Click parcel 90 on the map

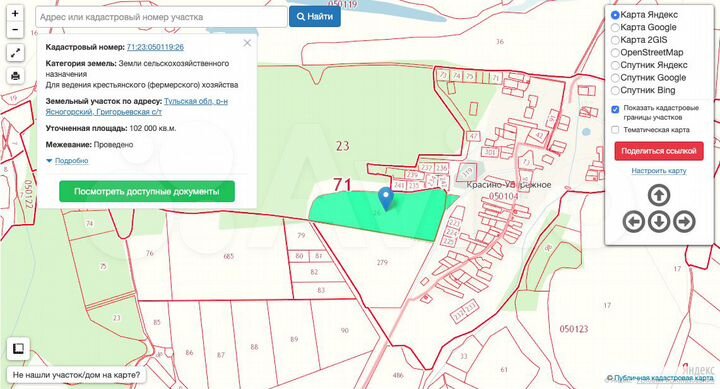click(x=345, y=330)
